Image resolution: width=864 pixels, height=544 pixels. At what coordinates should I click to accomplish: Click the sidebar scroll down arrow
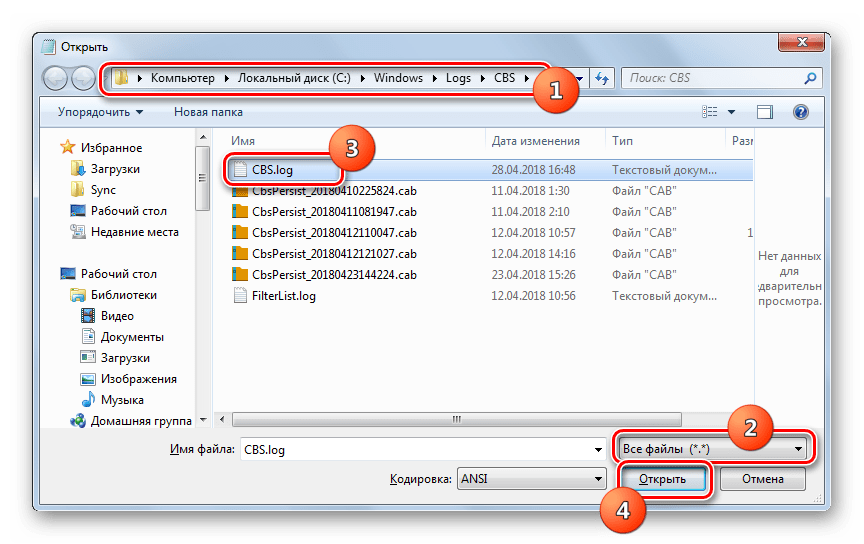coord(203,420)
